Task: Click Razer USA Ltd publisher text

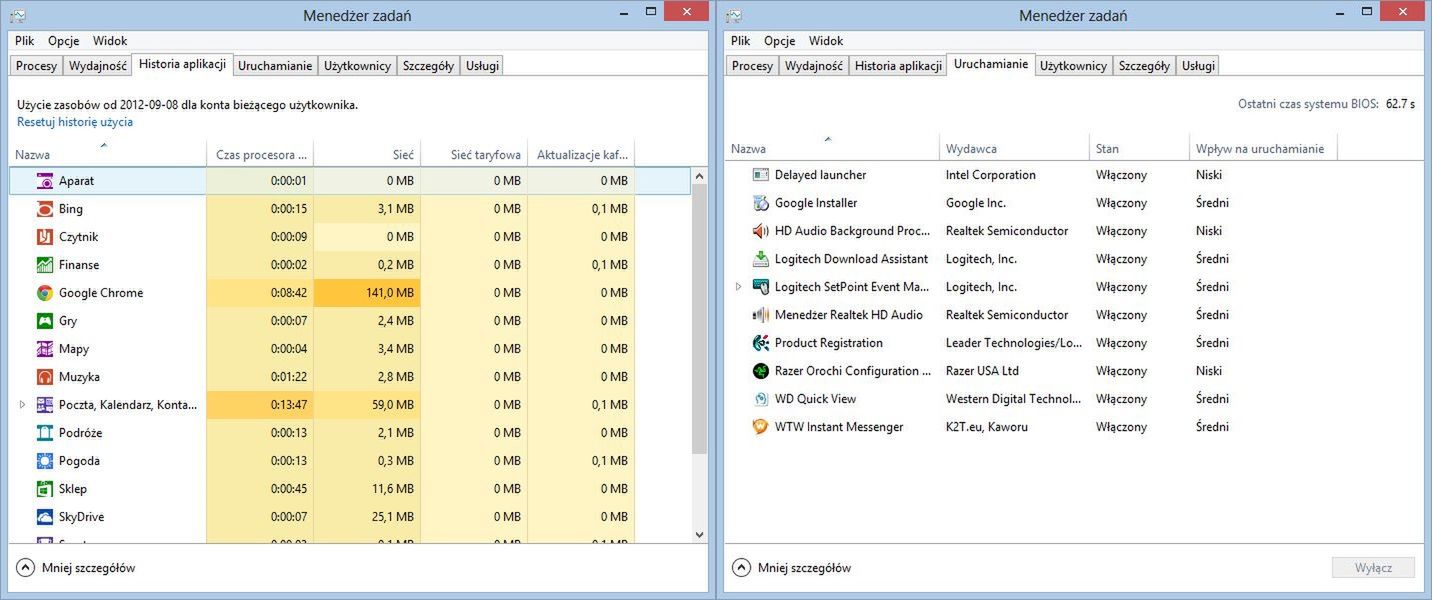Action: (x=982, y=371)
